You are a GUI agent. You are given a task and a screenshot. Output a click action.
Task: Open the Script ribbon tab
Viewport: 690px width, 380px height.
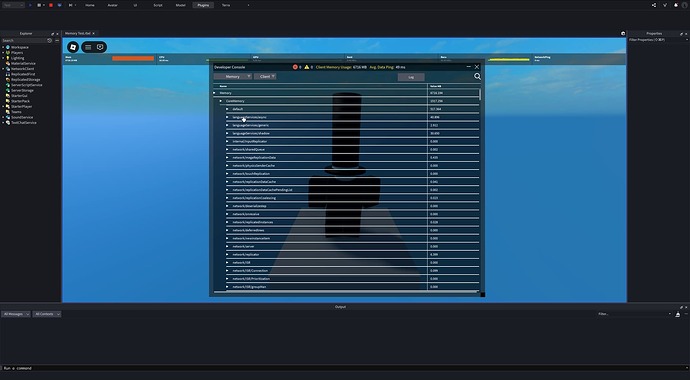coord(158,5)
